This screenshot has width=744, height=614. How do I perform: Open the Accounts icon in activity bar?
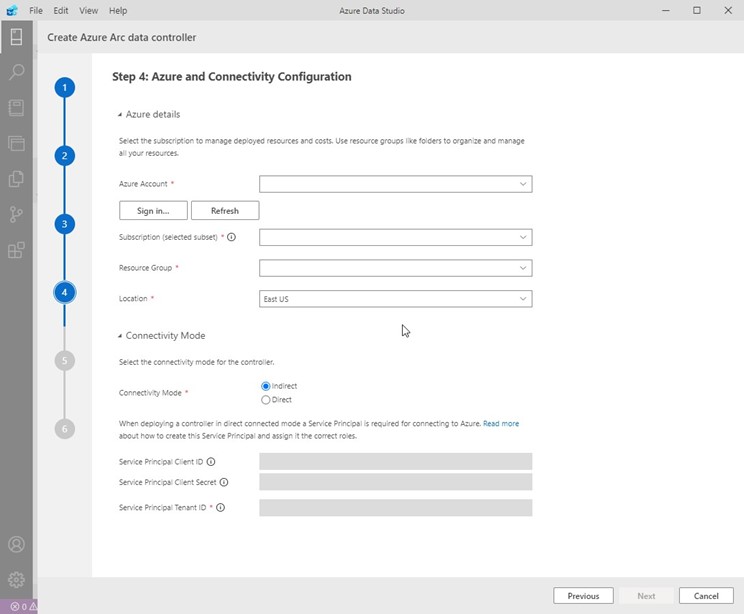tap(16, 544)
